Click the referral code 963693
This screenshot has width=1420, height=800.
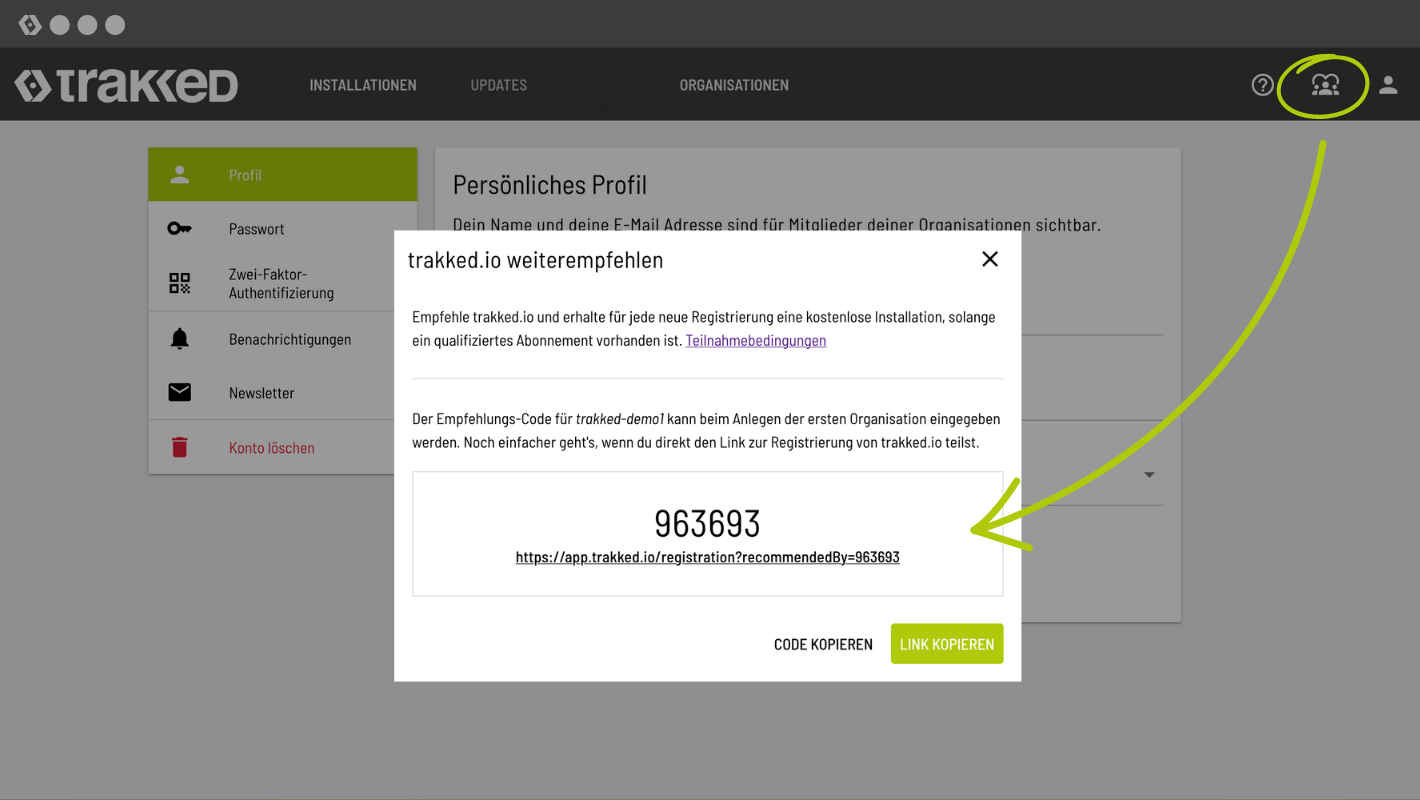coord(707,523)
